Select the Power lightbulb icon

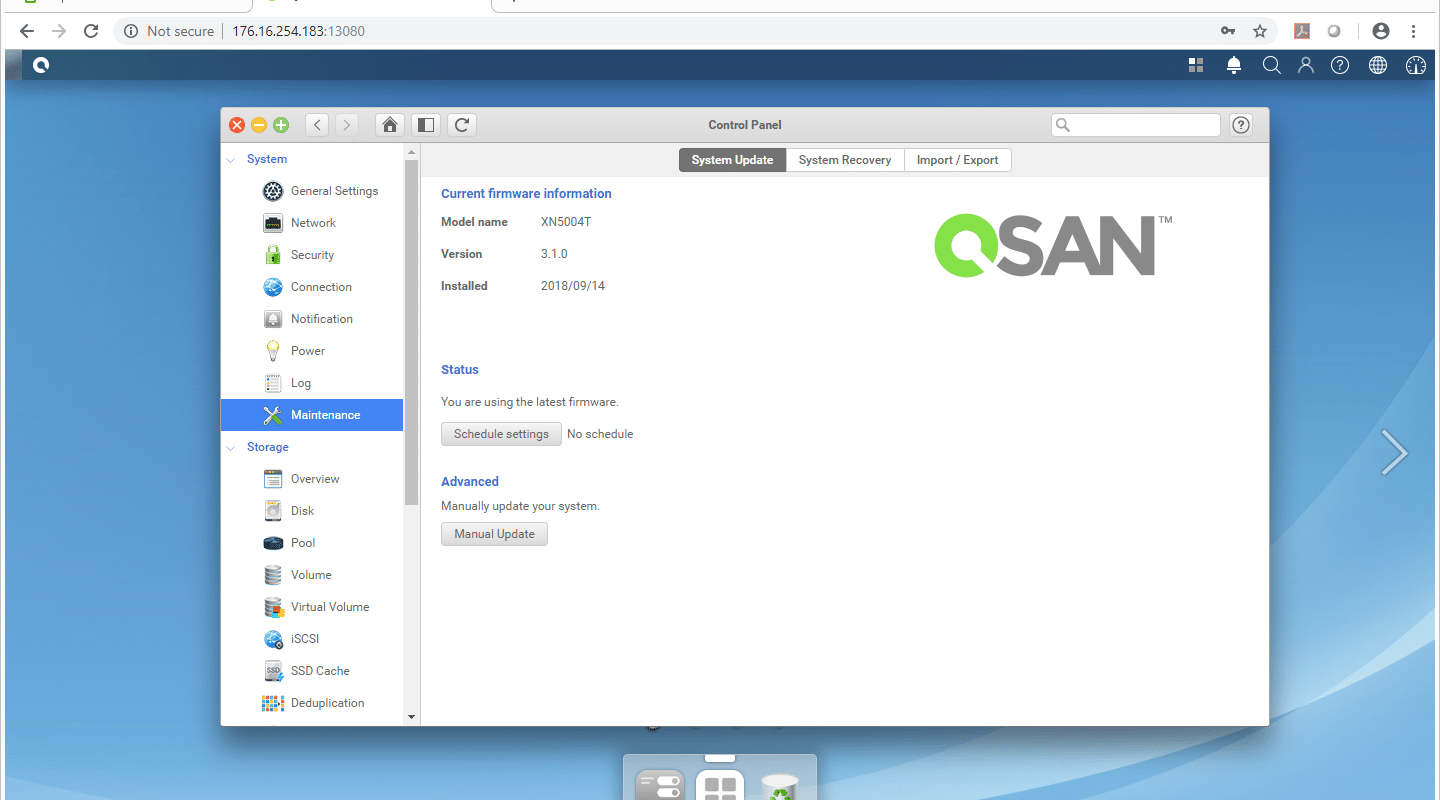pos(273,351)
